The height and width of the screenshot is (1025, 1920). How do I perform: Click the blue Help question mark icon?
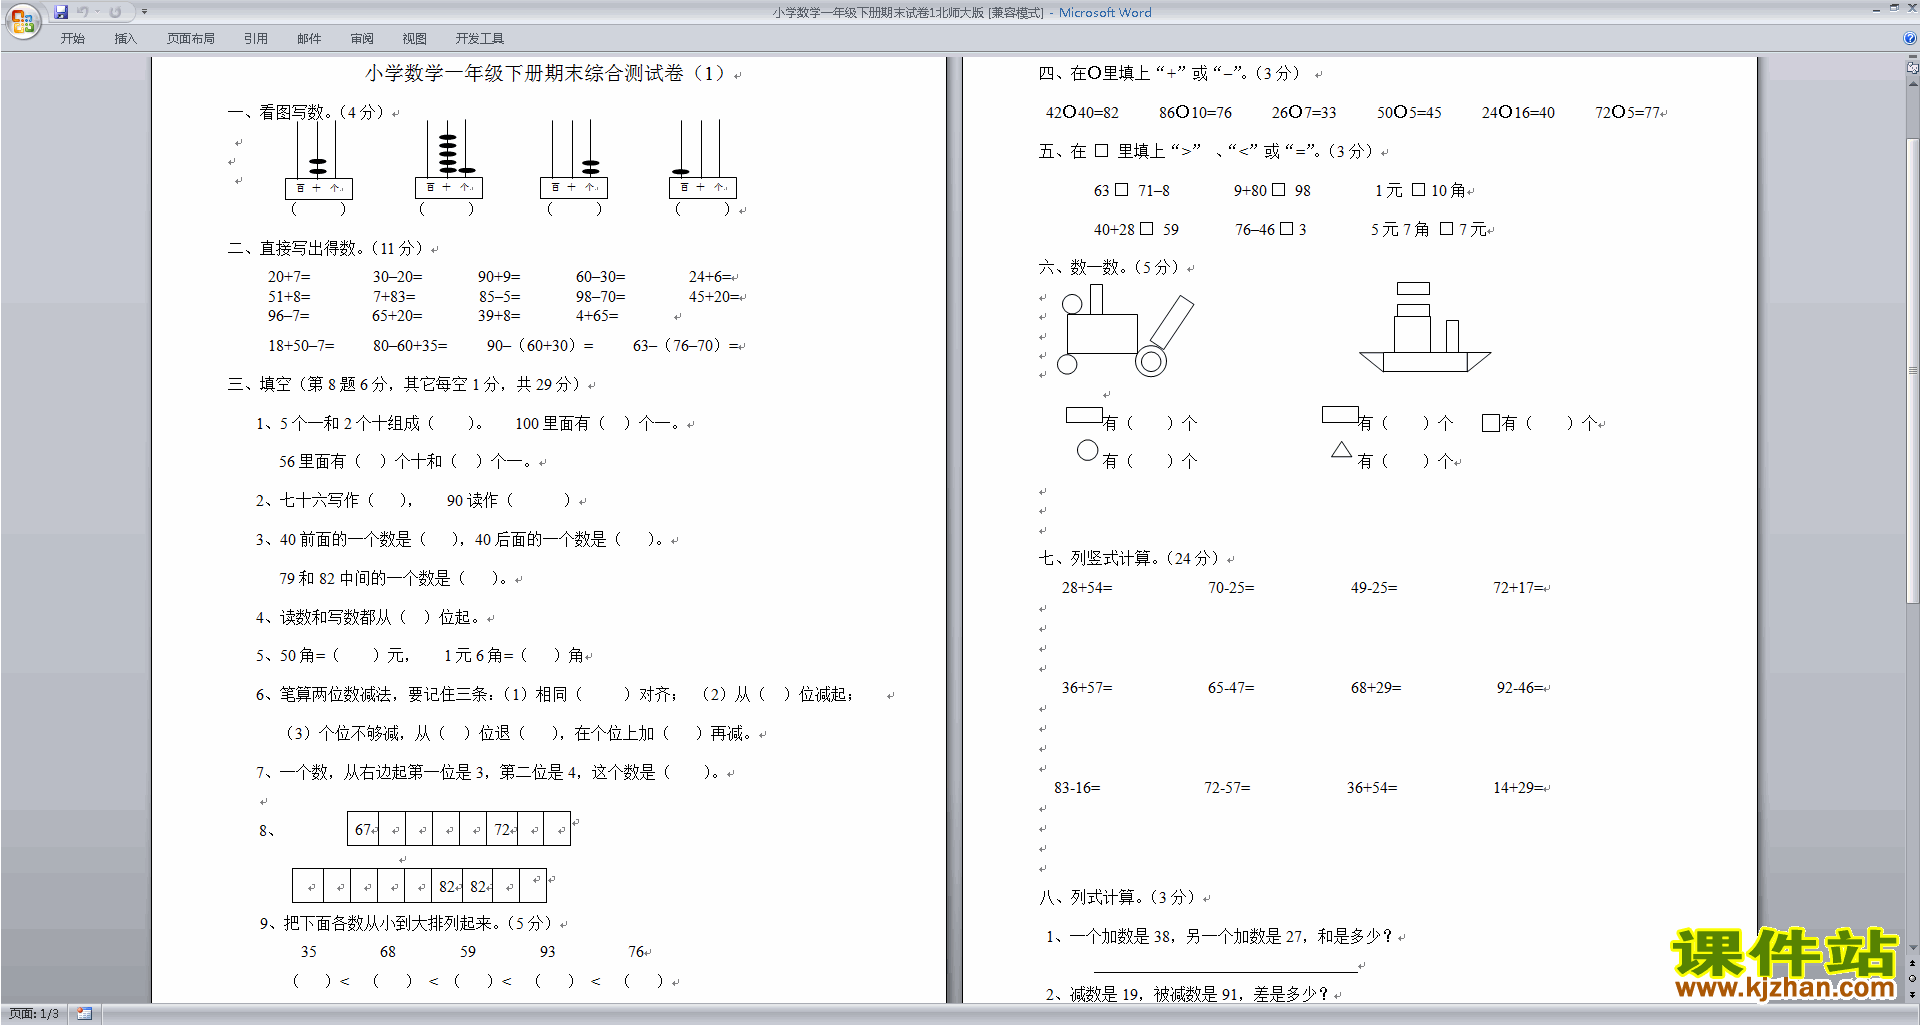pyautogui.click(x=1909, y=38)
